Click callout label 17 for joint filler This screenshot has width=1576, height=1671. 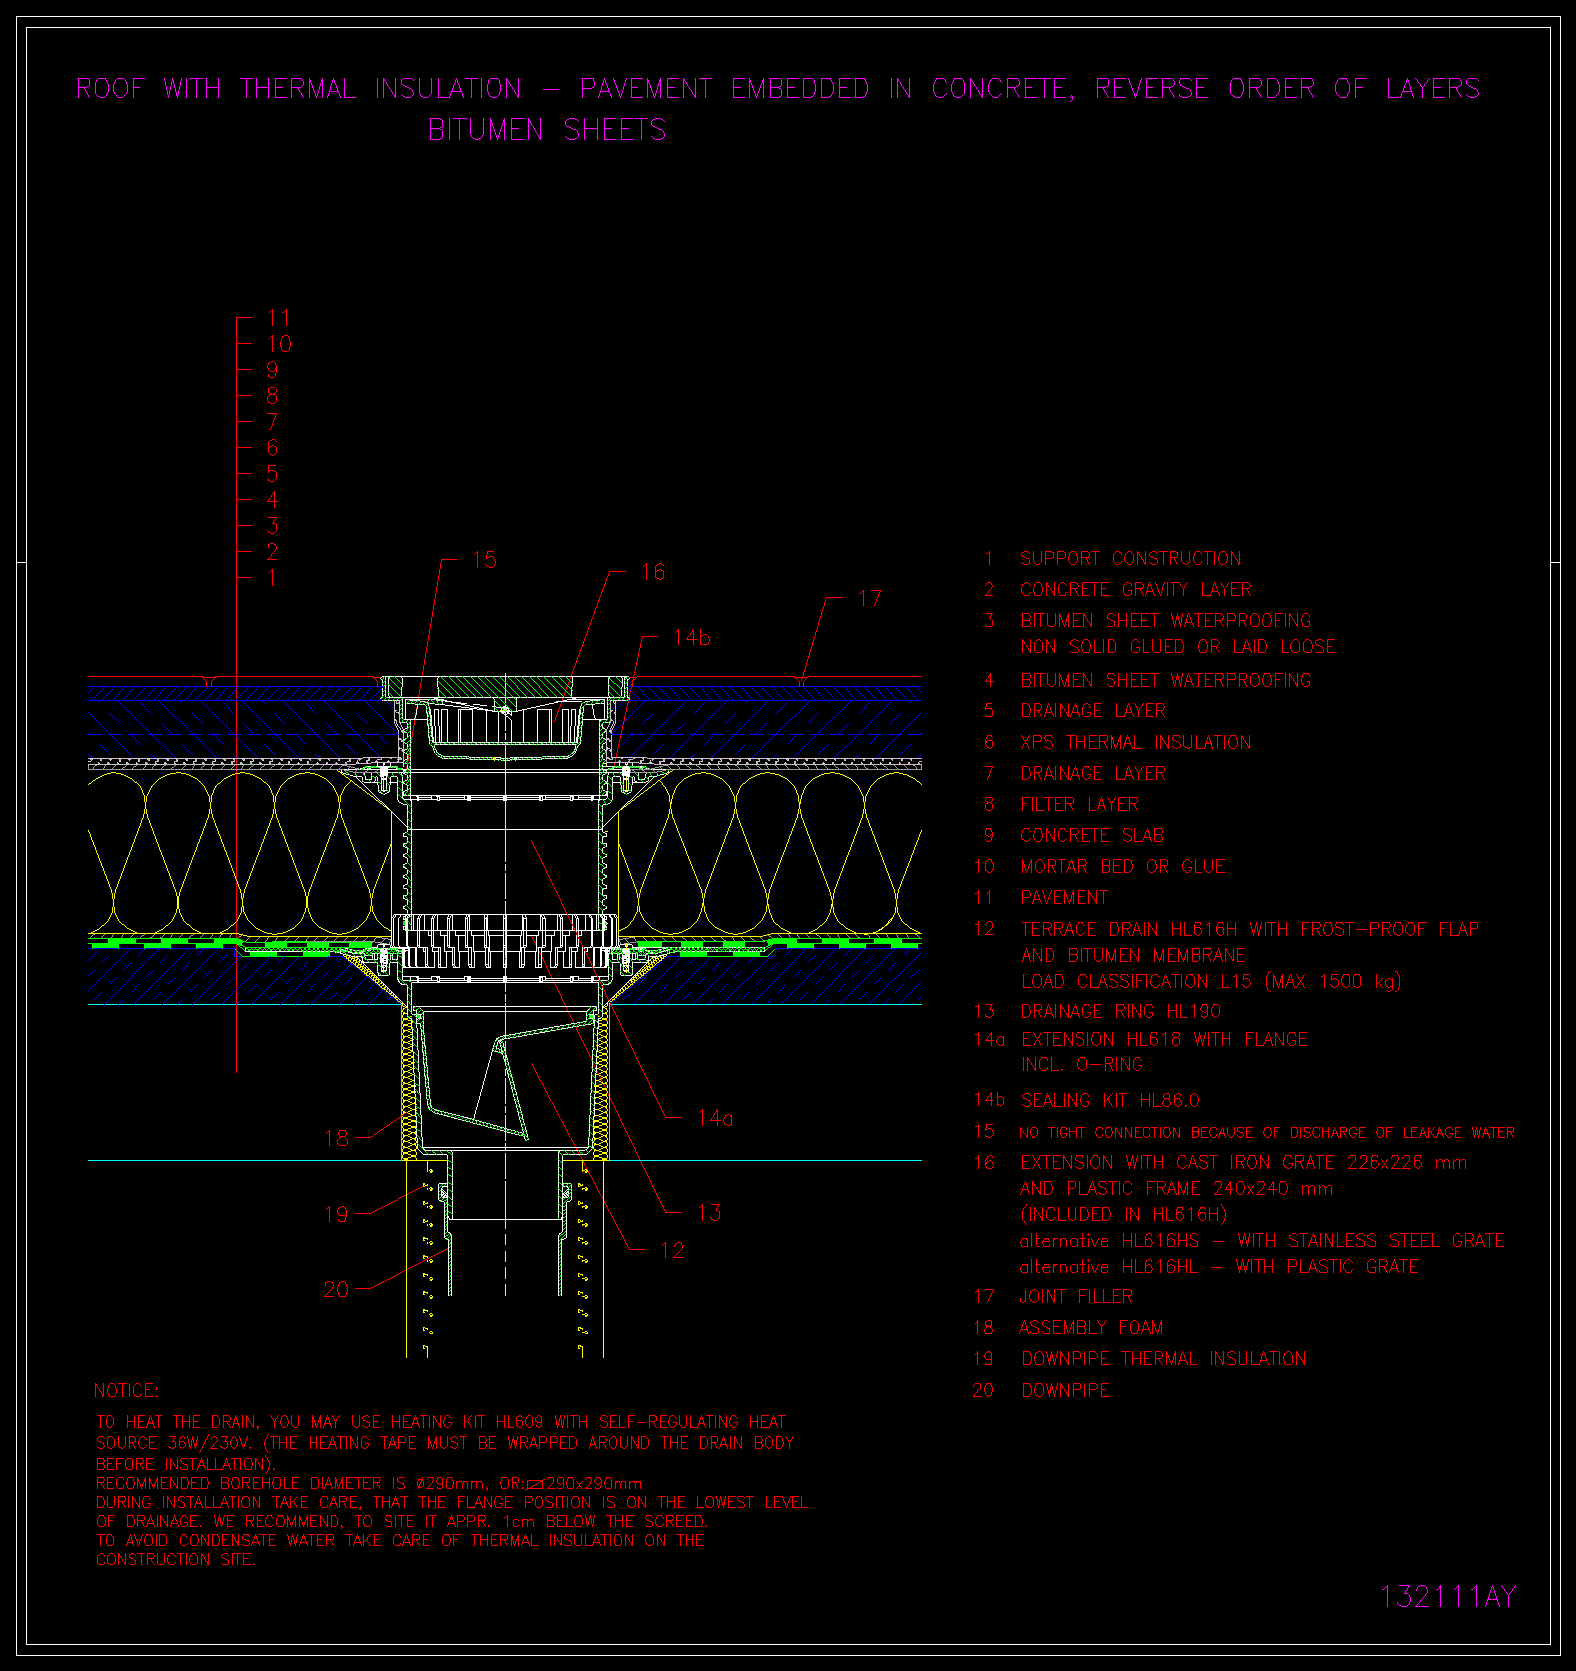click(870, 598)
